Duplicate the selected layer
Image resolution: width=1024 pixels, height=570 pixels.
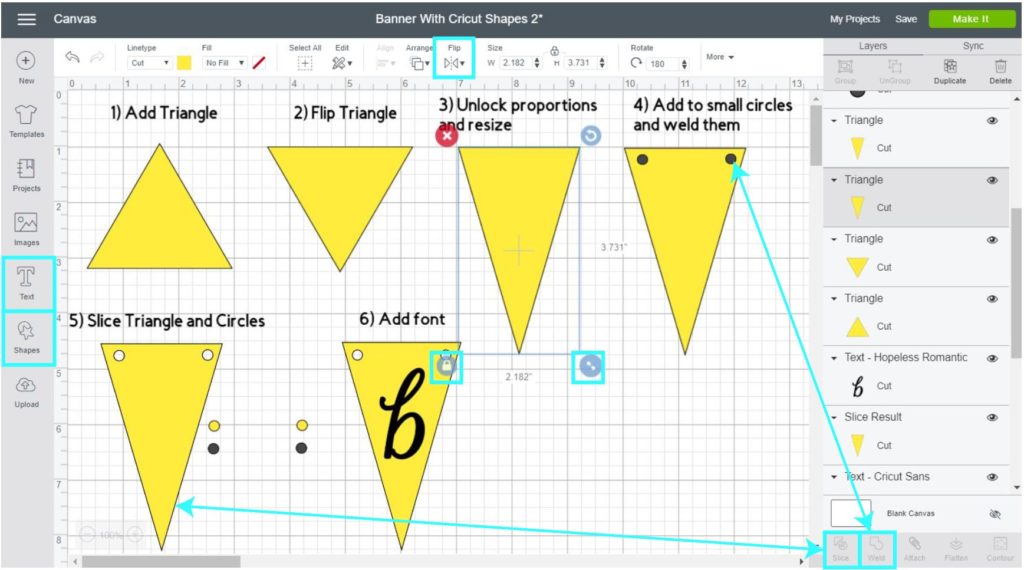pos(949,70)
